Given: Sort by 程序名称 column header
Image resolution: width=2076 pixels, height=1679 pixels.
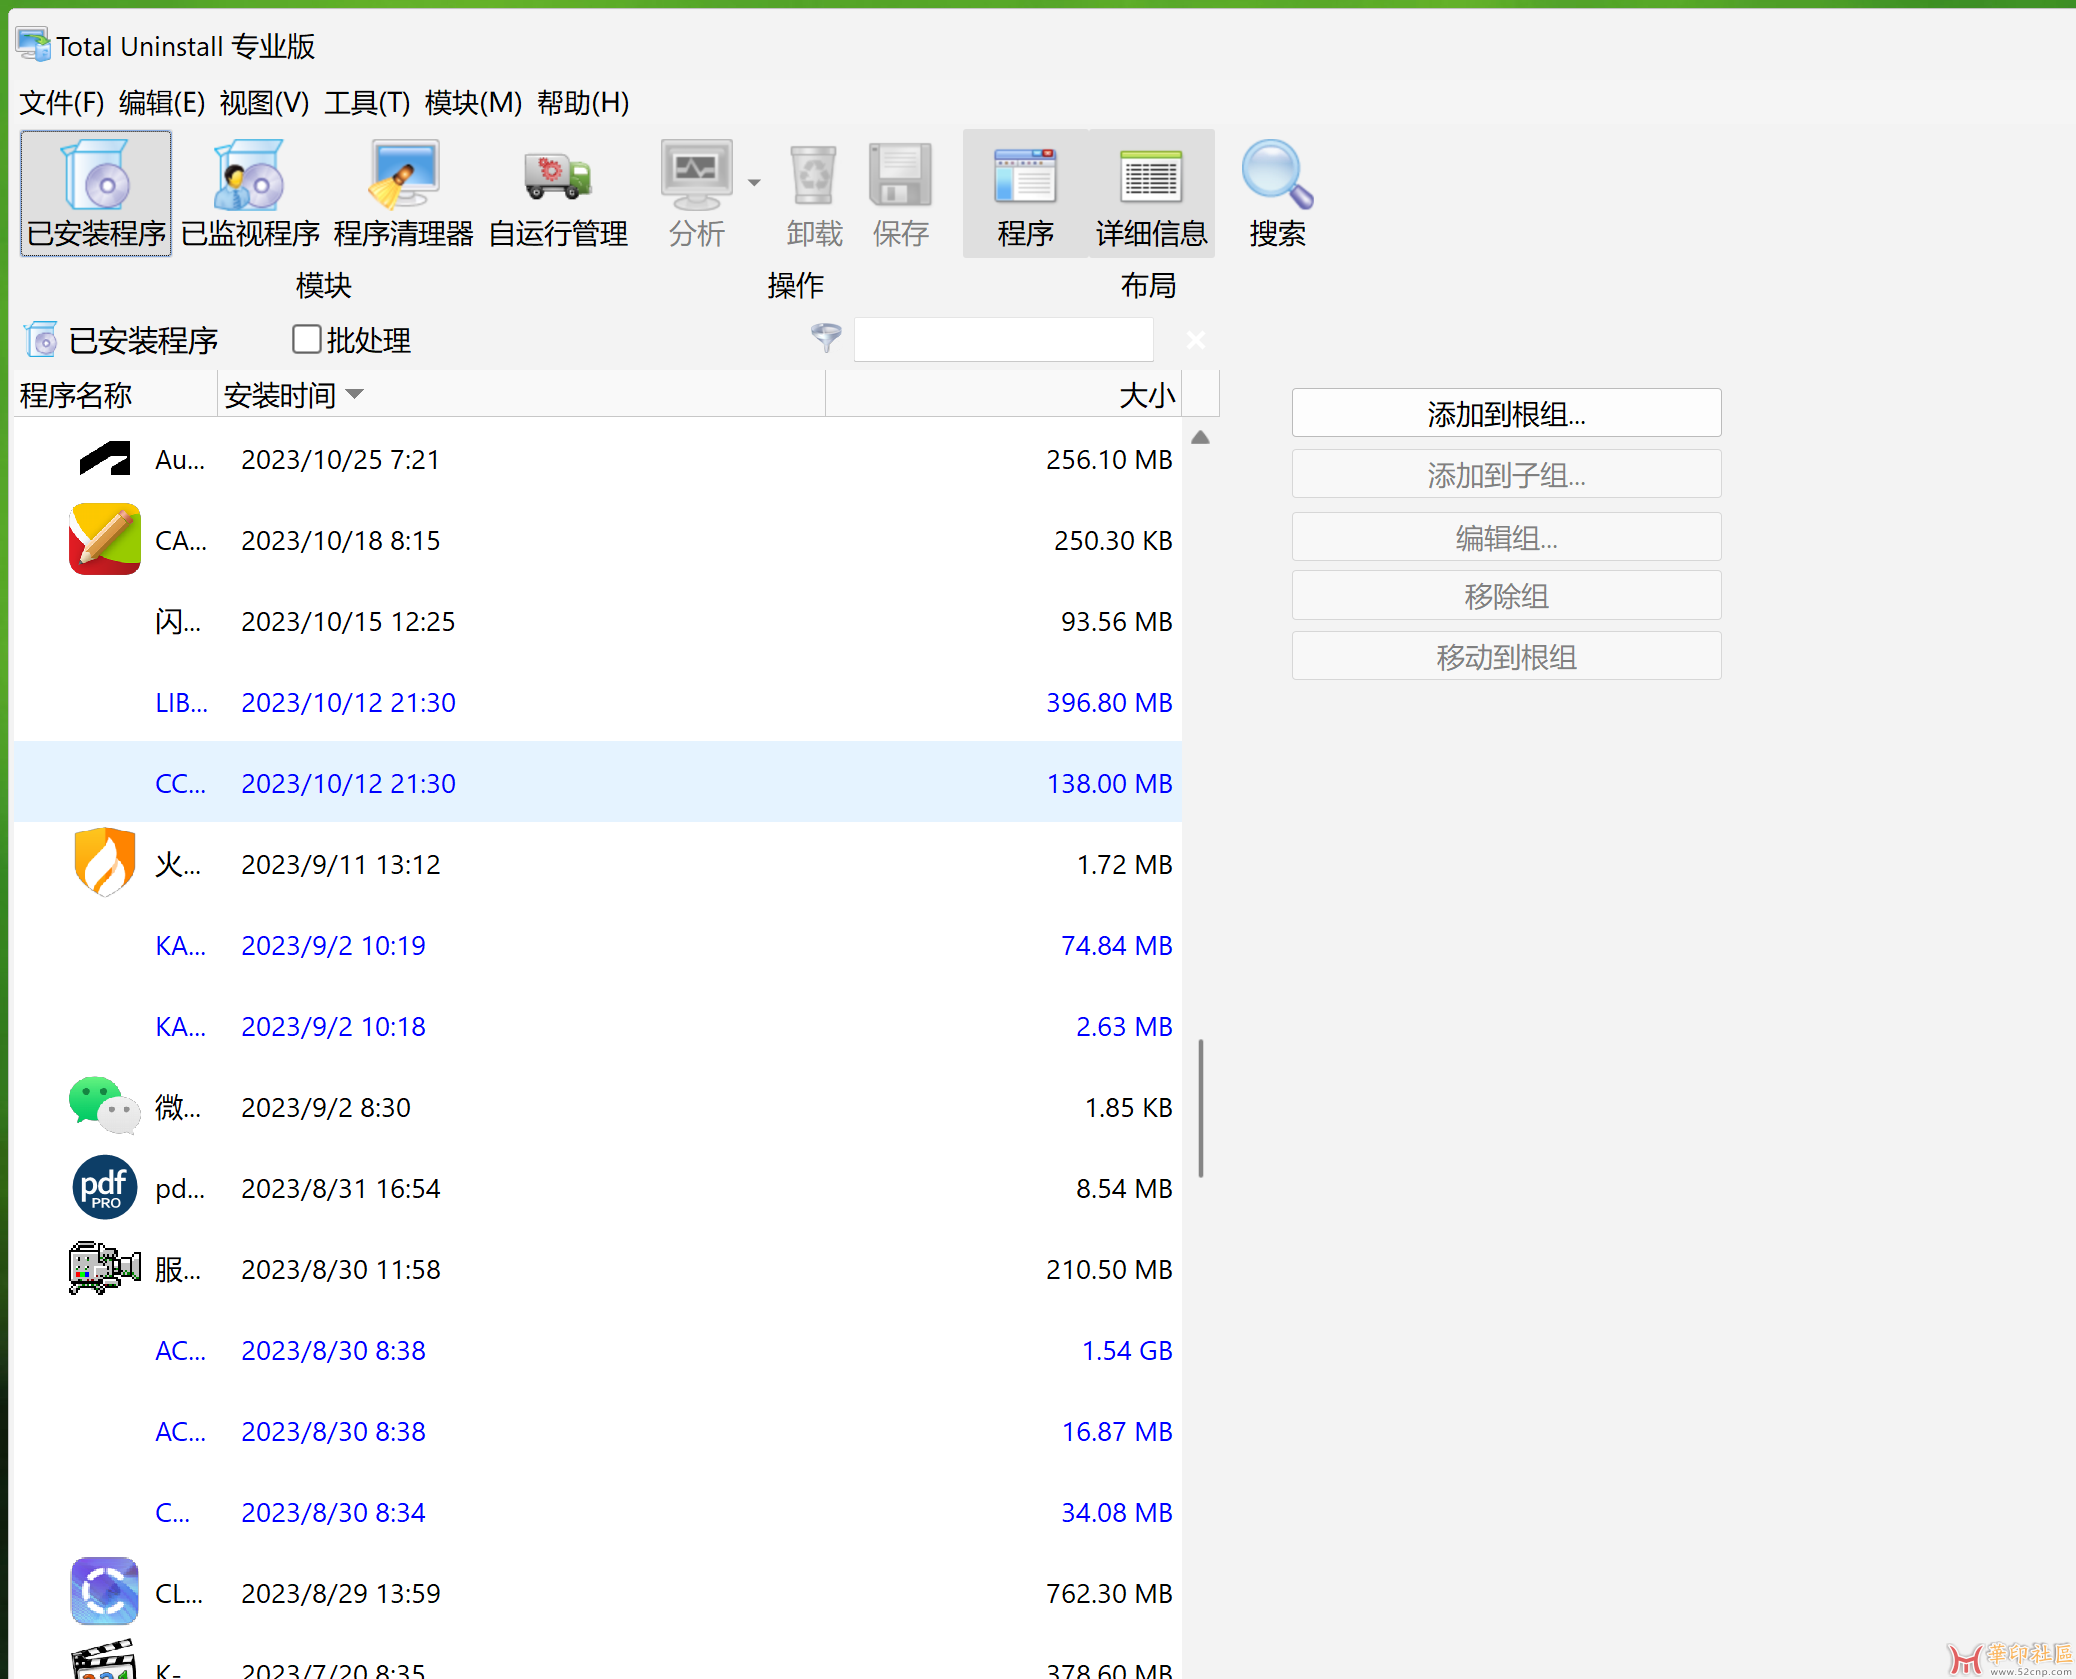Looking at the screenshot, I should 115,394.
